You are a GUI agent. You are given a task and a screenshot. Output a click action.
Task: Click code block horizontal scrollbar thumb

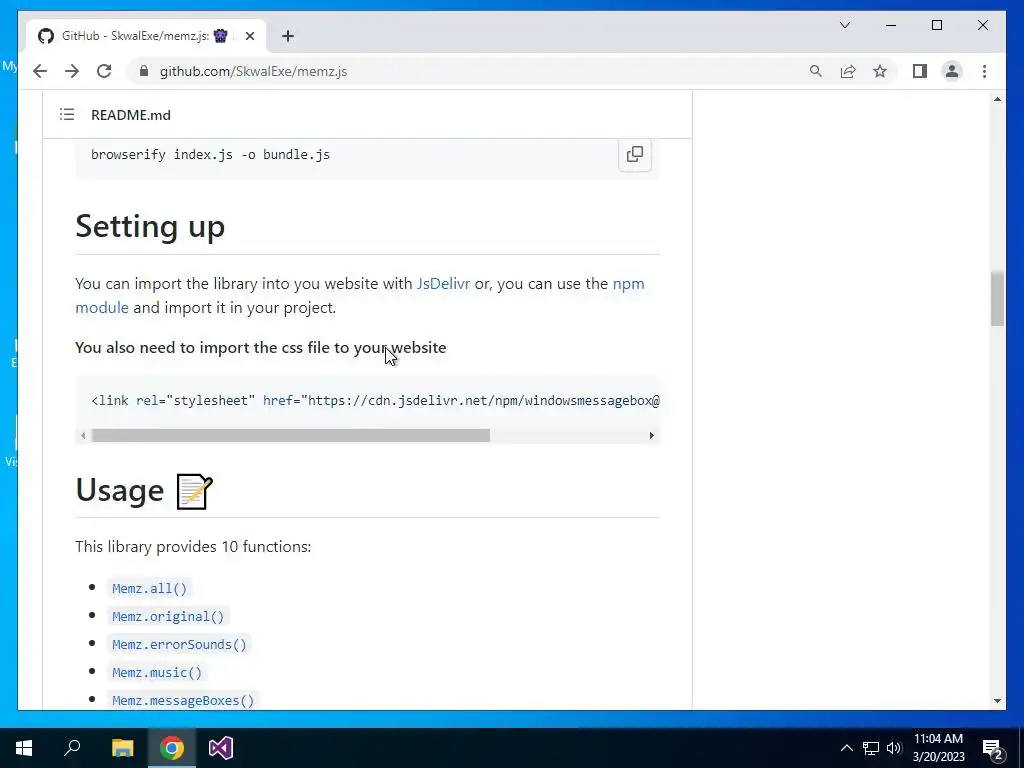(291, 436)
